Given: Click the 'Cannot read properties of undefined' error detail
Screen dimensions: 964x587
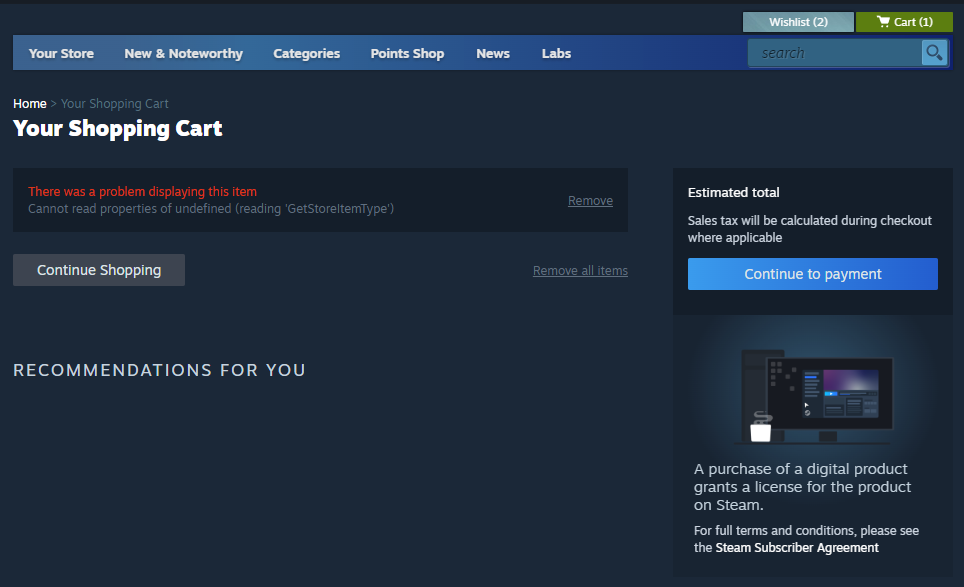Looking at the screenshot, I should point(211,209).
